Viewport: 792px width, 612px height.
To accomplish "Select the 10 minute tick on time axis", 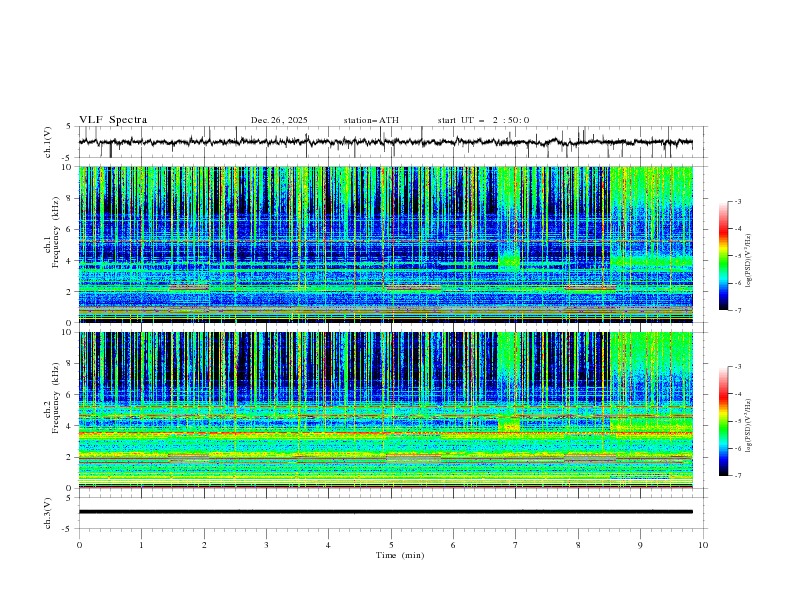I will pyautogui.click(x=703, y=544).
